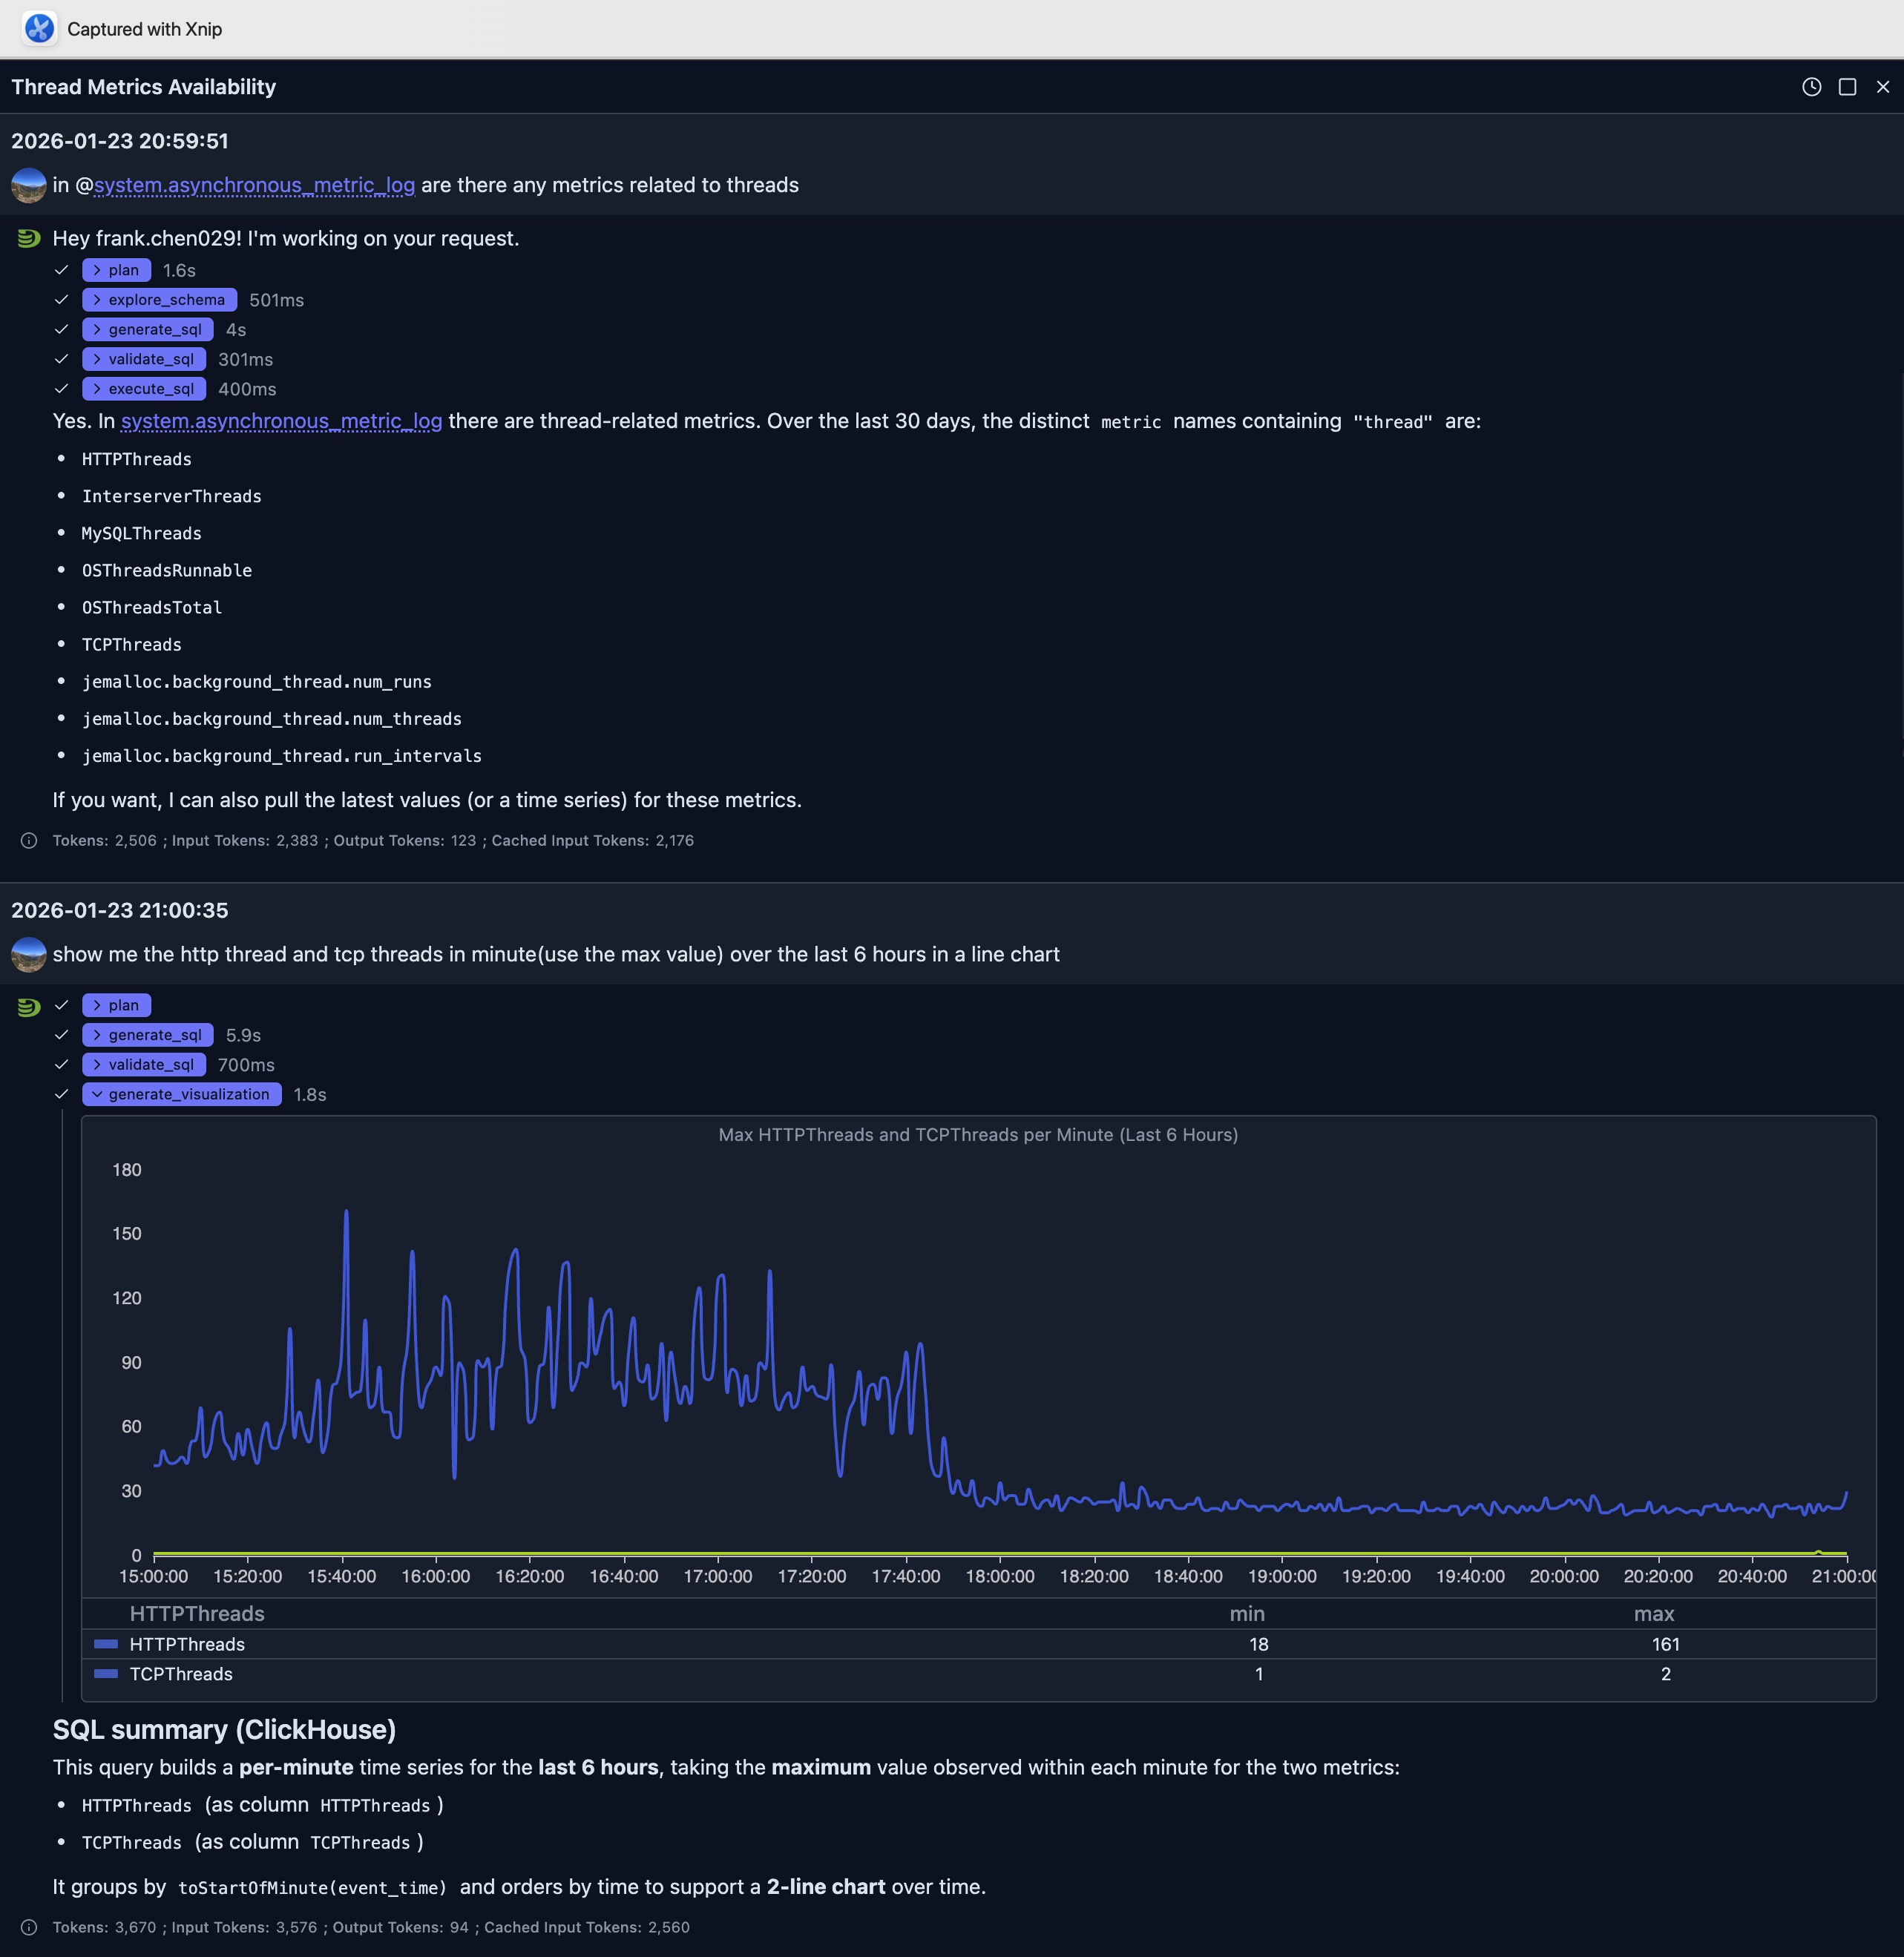Click the info icon beside first token usage
Screen dimensions: 1904x1957
(28, 841)
